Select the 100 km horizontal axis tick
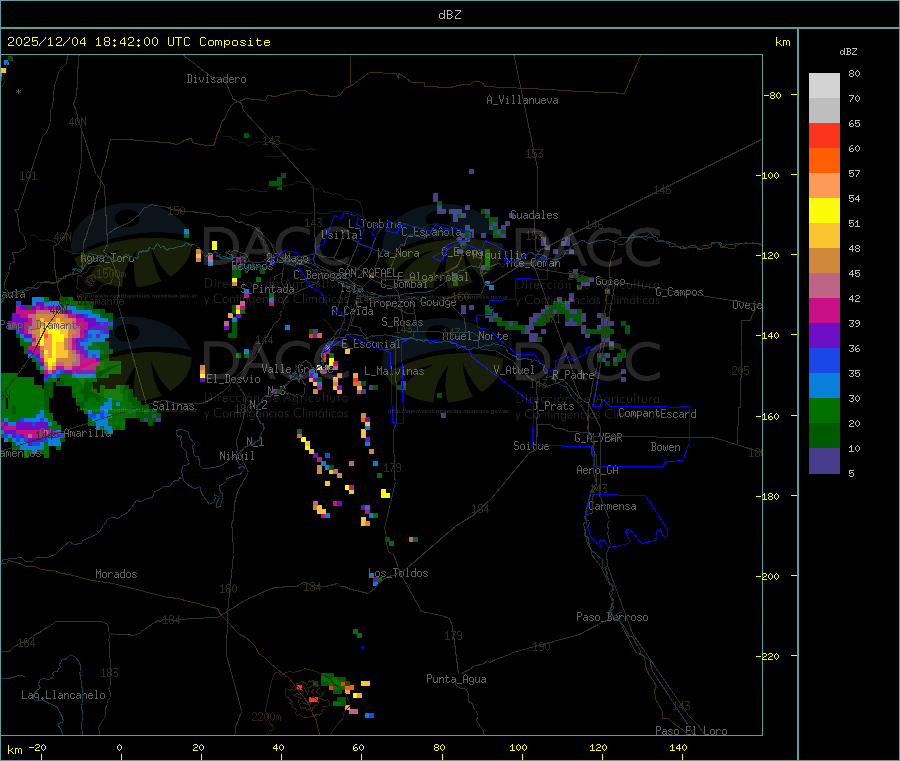Viewport: 900px width, 761px height. tap(518, 747)
